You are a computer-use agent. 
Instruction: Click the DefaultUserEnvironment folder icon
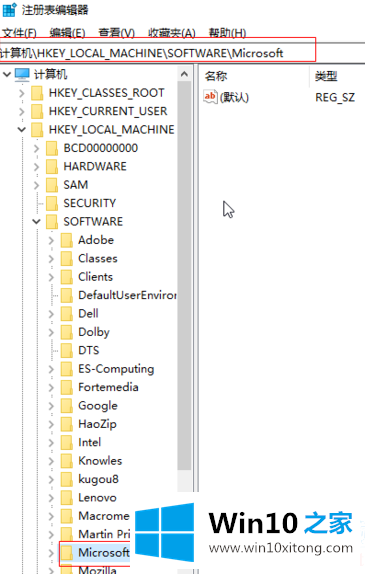pos(67,295)
